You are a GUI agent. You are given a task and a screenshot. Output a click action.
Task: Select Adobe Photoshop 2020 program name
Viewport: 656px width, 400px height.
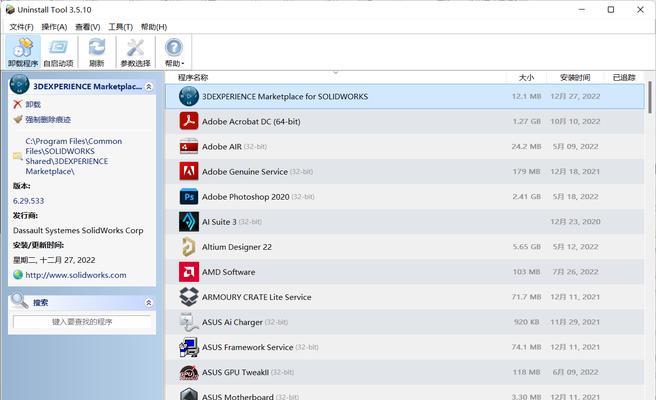pos(246,197)
